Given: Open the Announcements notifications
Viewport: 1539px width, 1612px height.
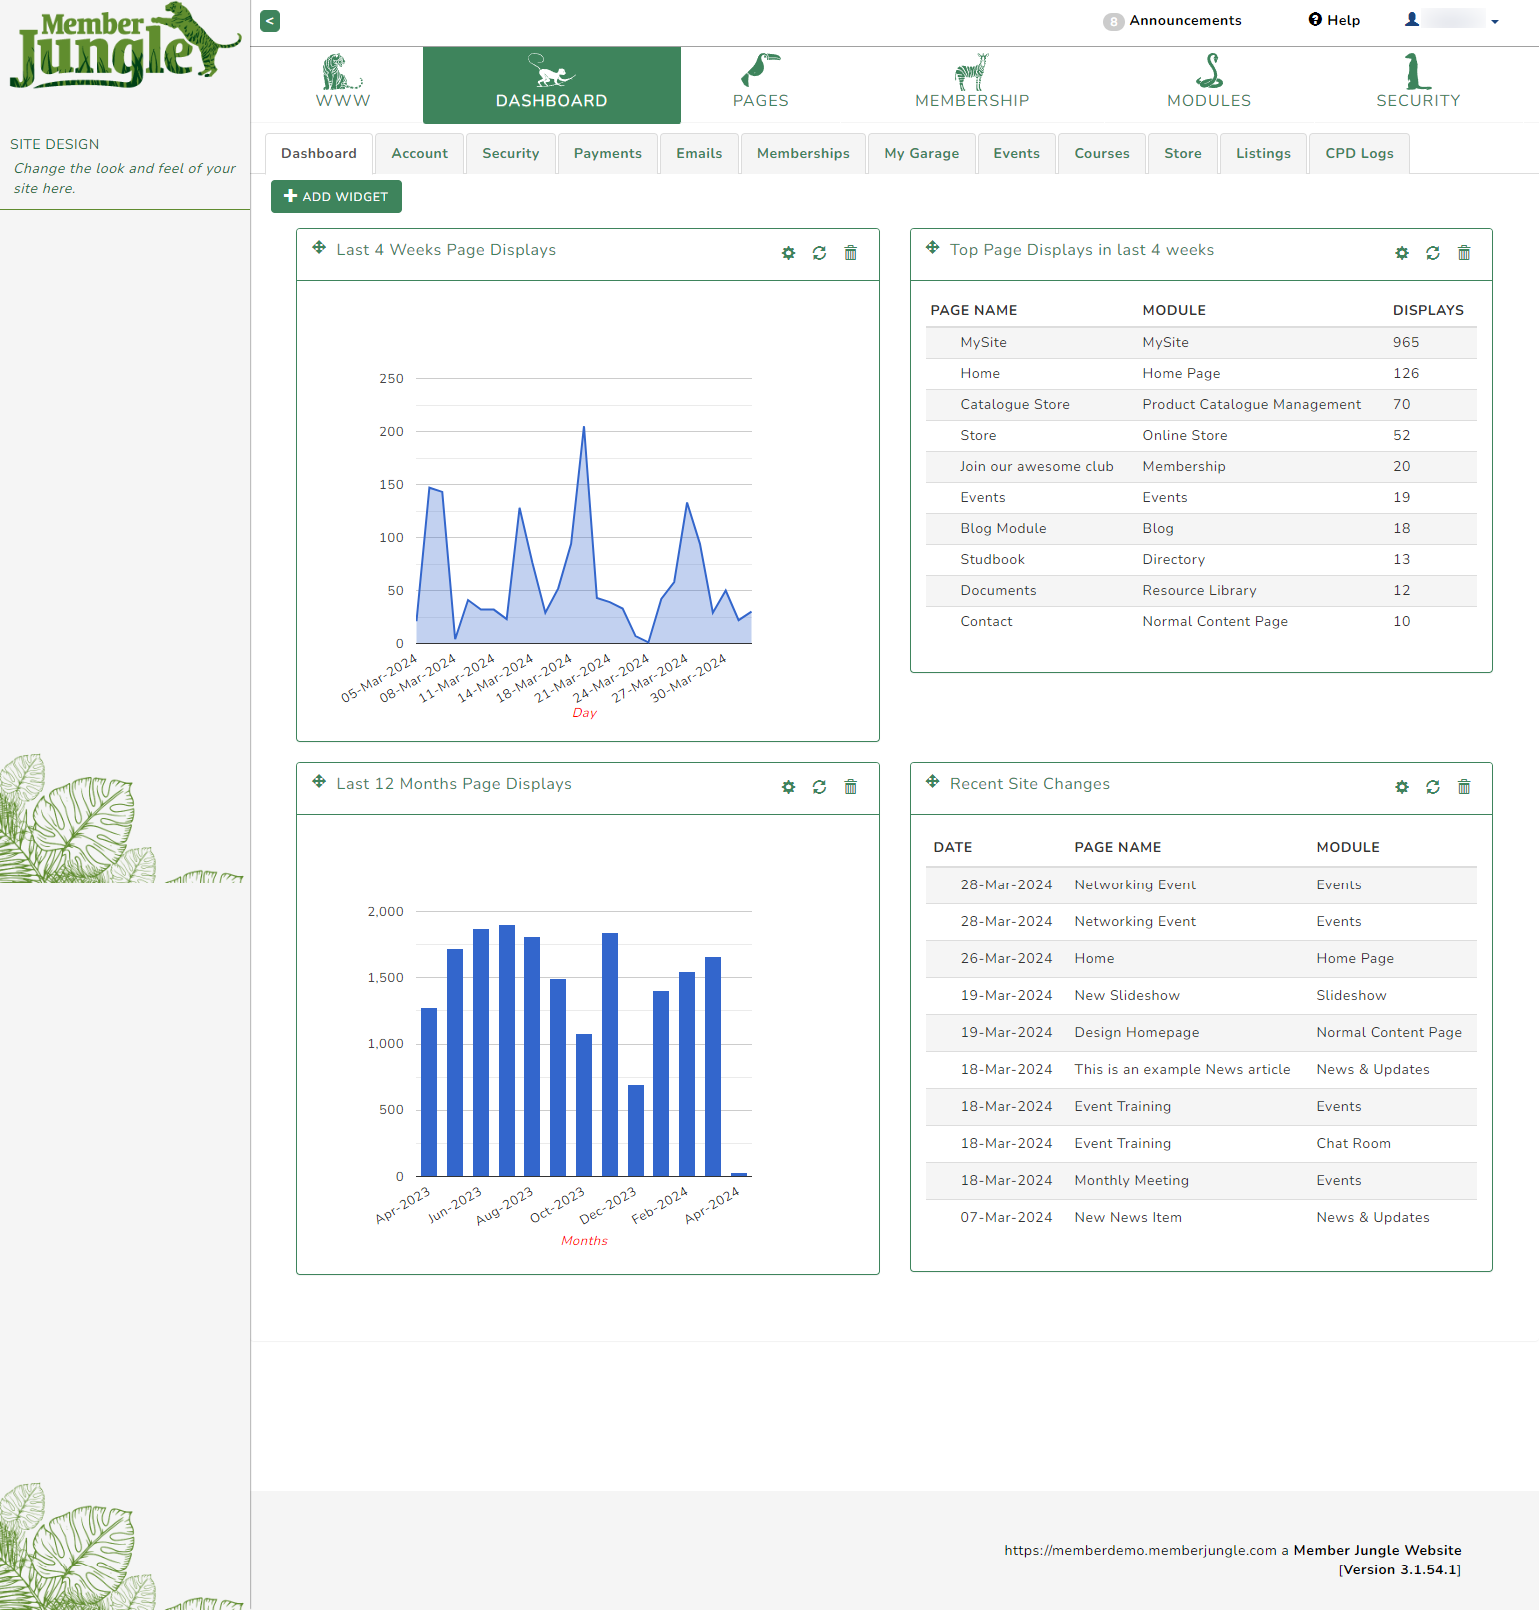Looking at the screenshot, I should tap(1172, 21).
